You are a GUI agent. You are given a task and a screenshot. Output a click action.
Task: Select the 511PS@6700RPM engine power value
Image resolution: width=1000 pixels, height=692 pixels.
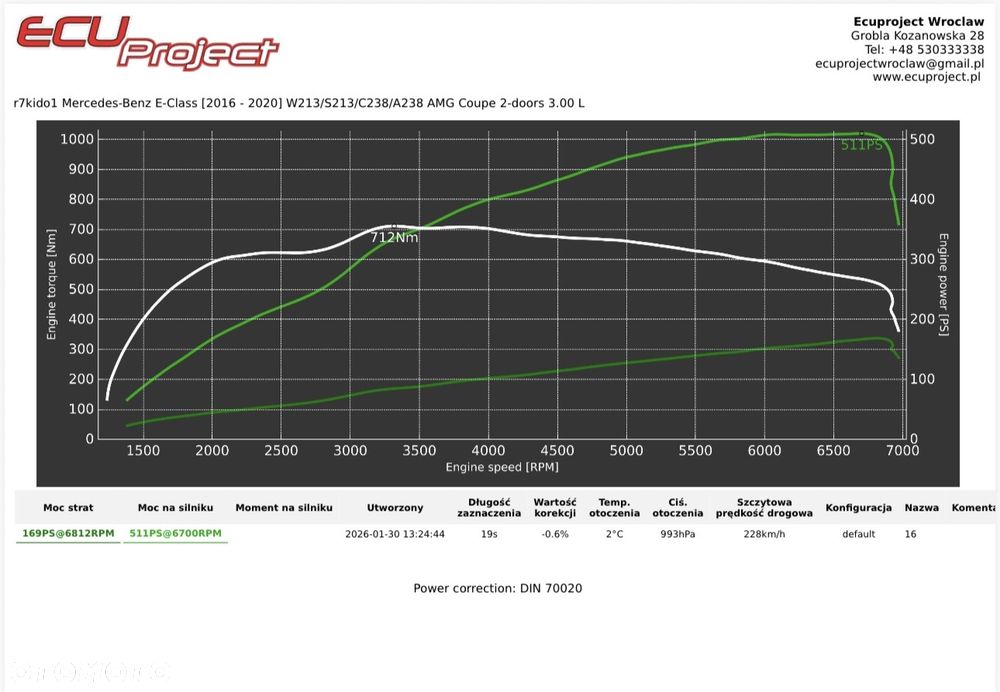[175, 534]
